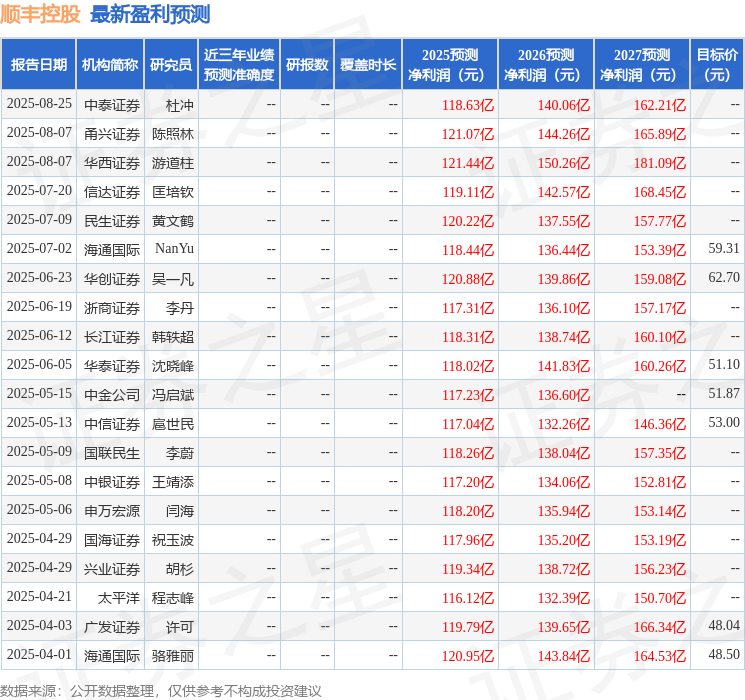Click the date 2025-08-25
745x700 pixels.
point(39,104)
